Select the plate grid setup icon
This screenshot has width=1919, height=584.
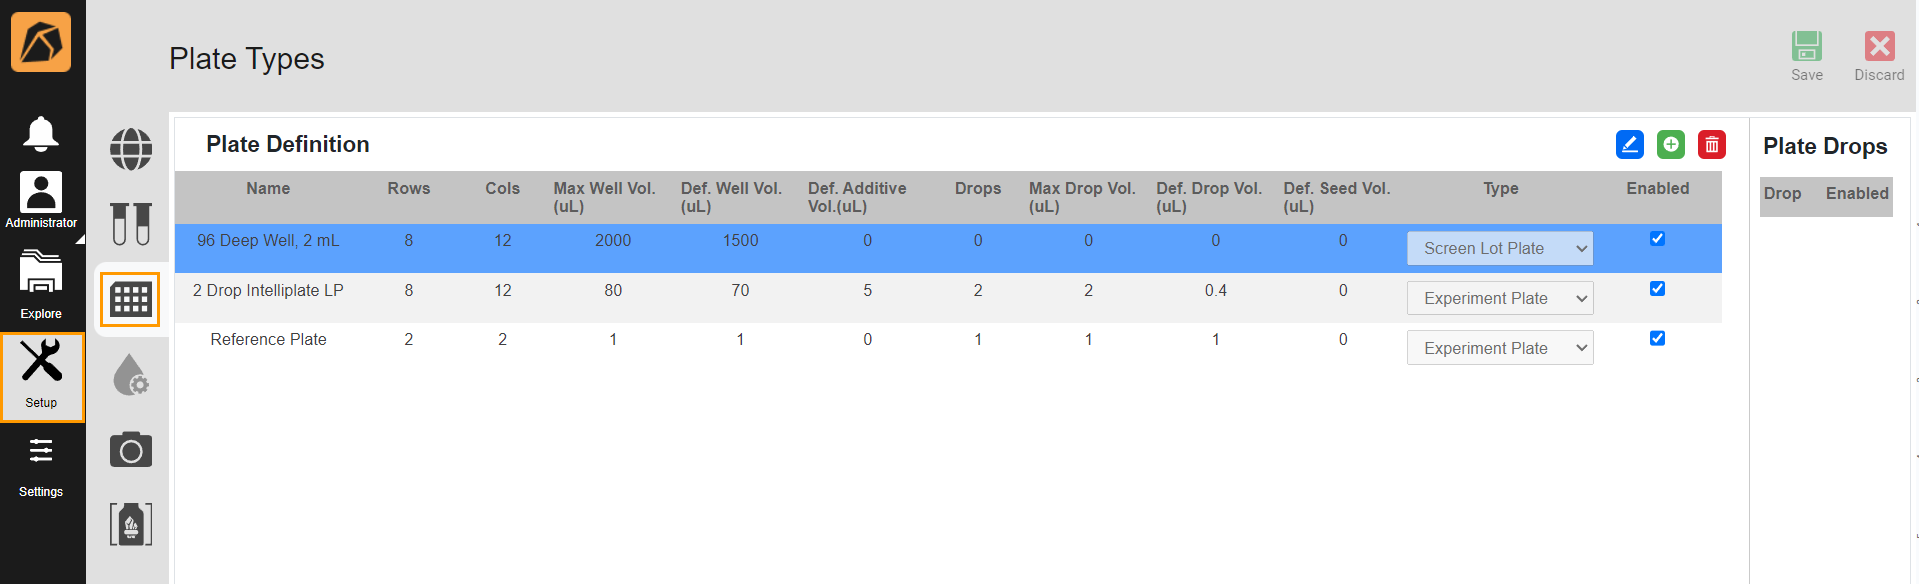click(x=130, y=299)
